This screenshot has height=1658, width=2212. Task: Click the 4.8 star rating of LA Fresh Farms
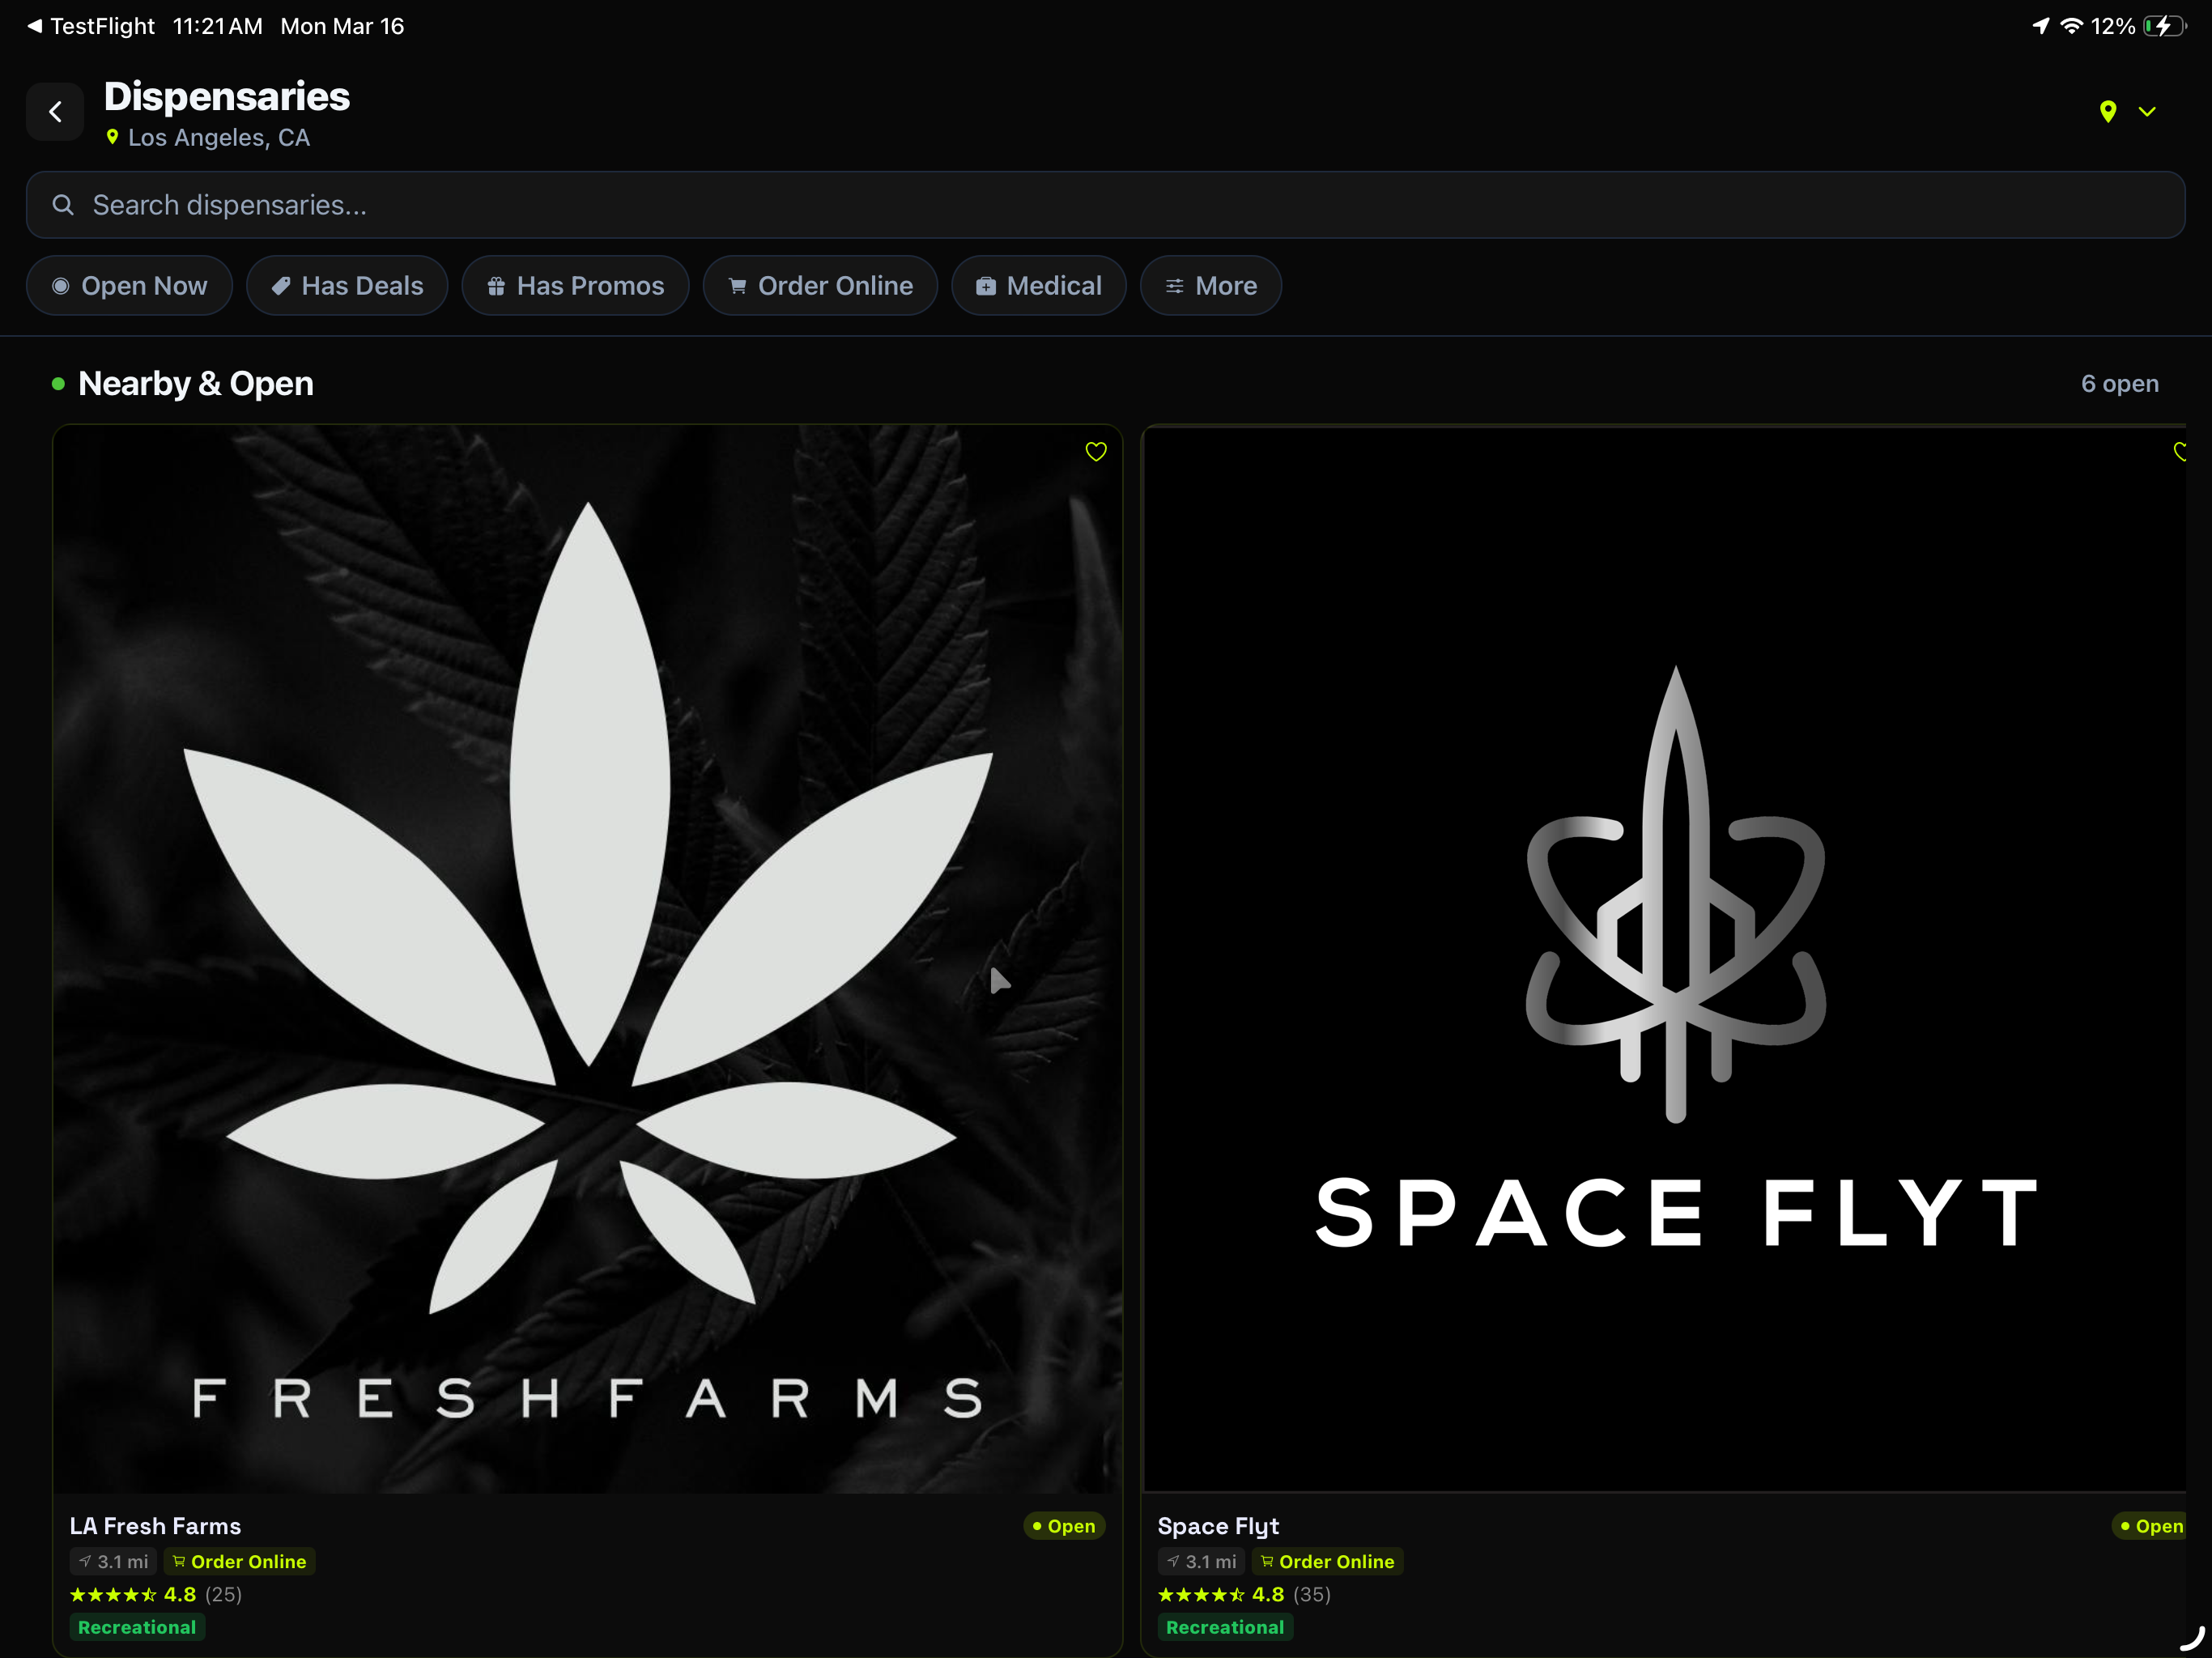pos(133,1595)
